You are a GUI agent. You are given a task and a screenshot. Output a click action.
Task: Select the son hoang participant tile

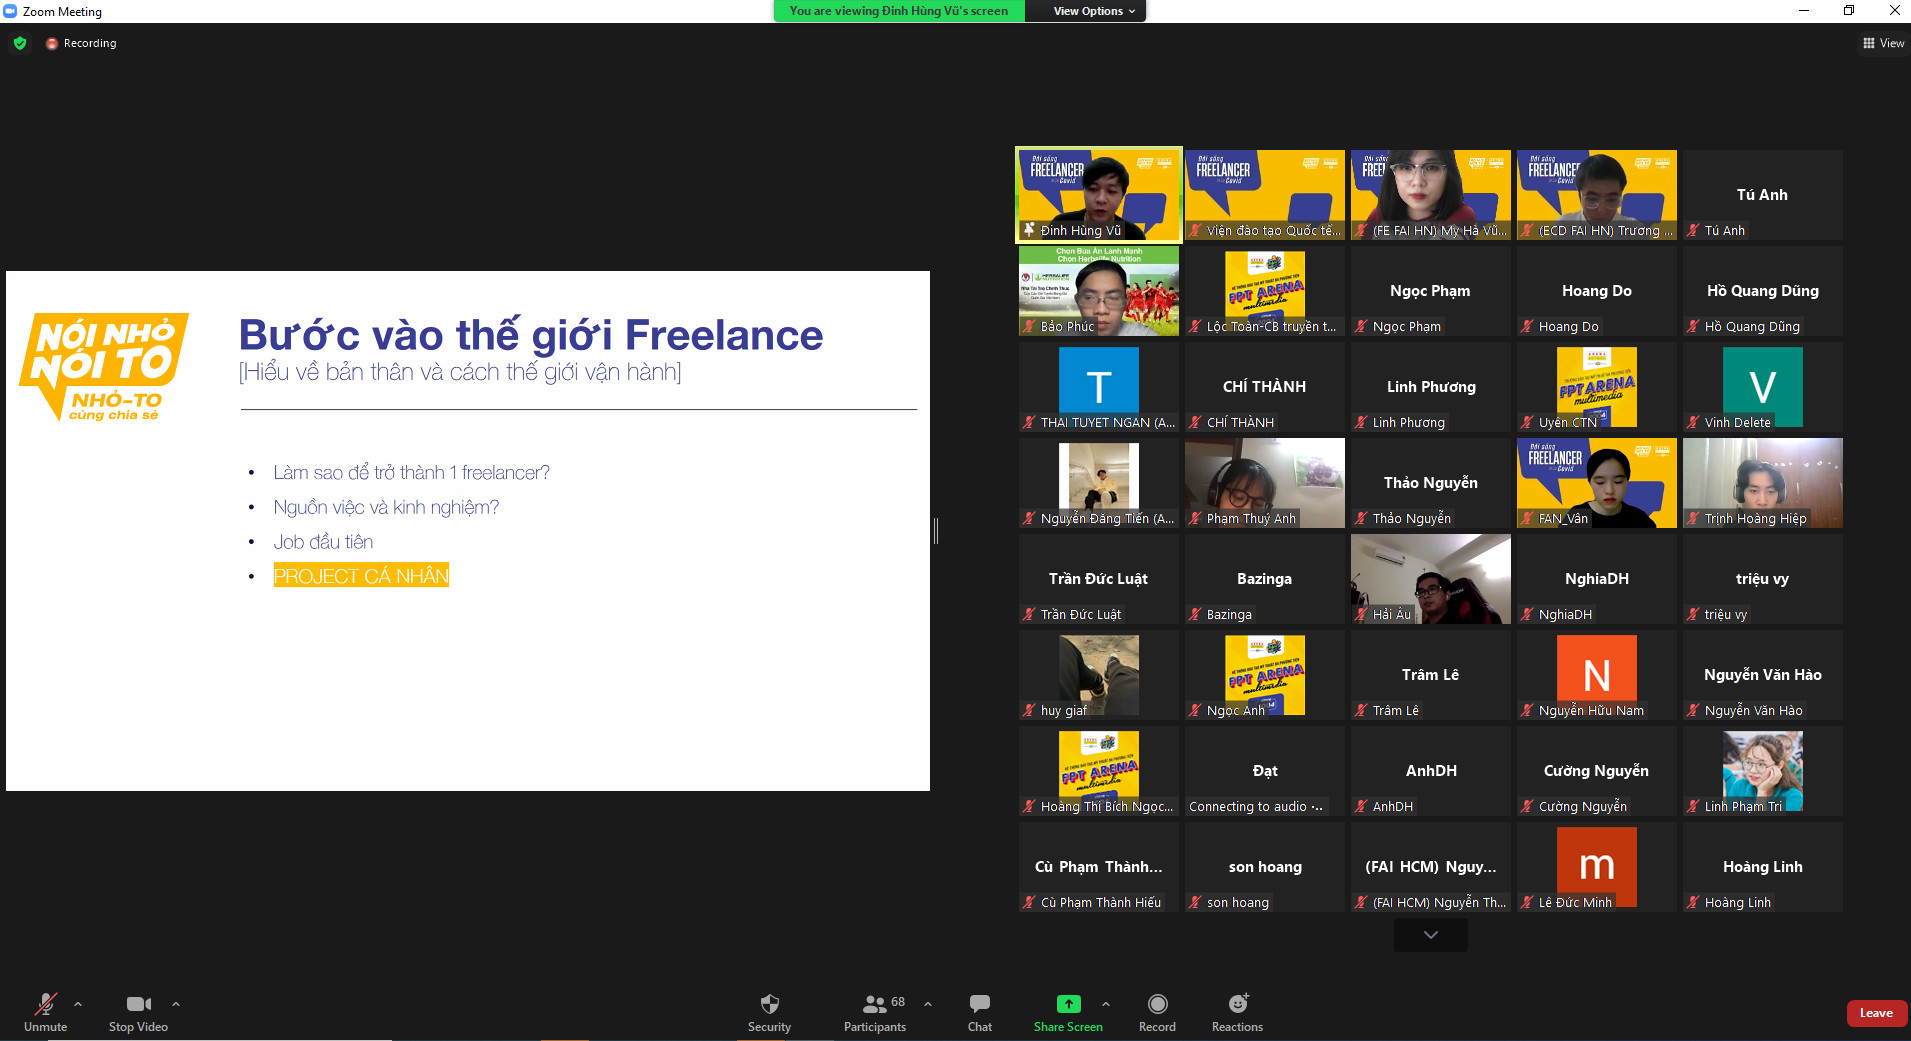pos(1265,867)
